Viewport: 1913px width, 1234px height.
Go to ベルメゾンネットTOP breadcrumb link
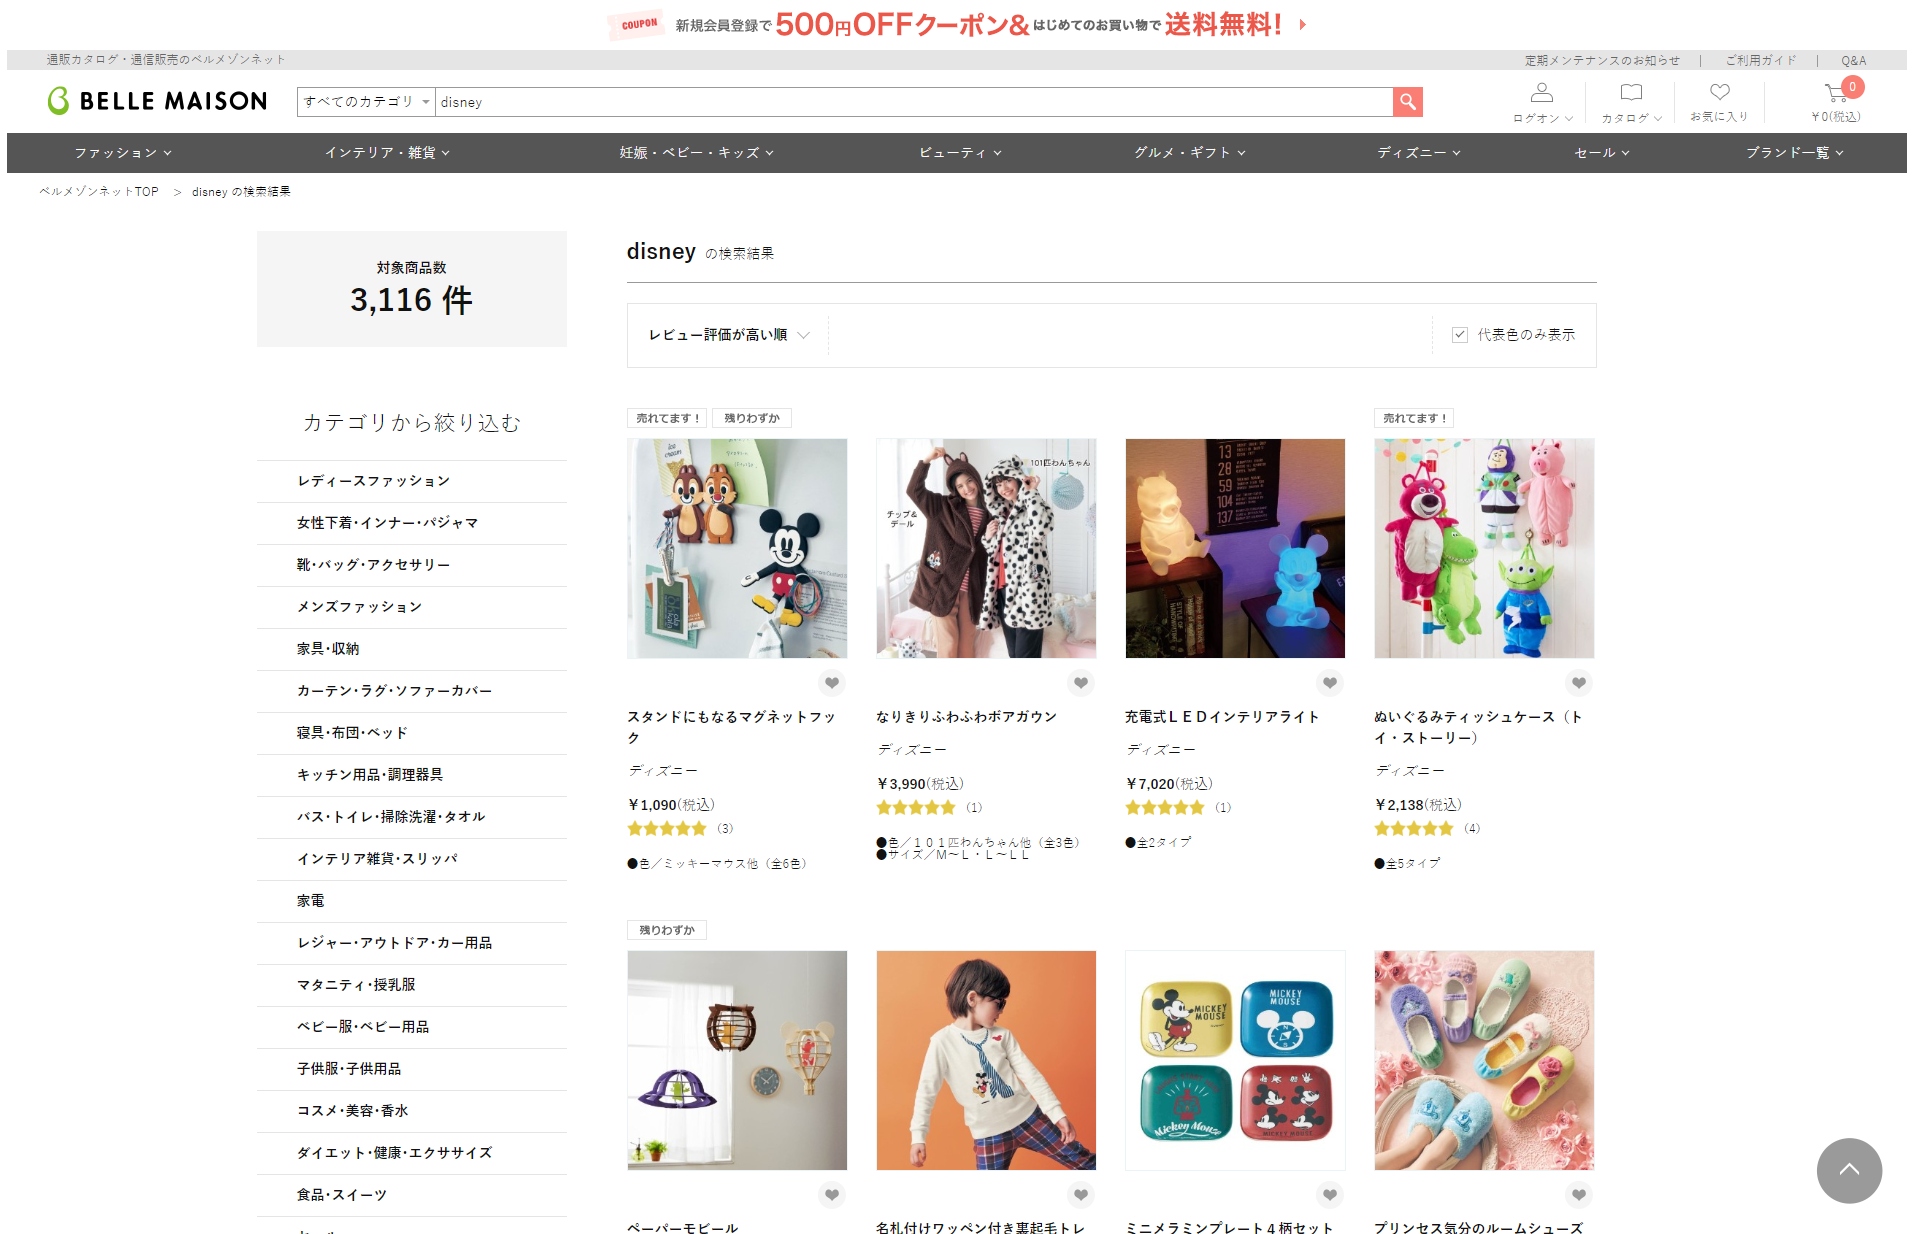pos(99,192)
